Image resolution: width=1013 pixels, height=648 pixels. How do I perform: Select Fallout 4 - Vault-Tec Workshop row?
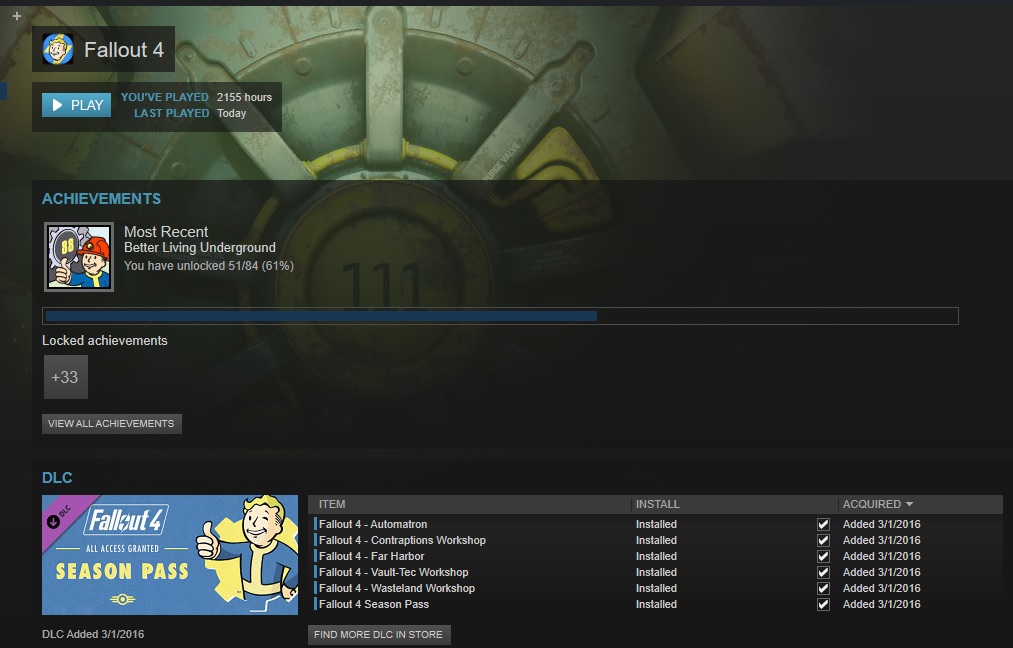tap(658, 572)
